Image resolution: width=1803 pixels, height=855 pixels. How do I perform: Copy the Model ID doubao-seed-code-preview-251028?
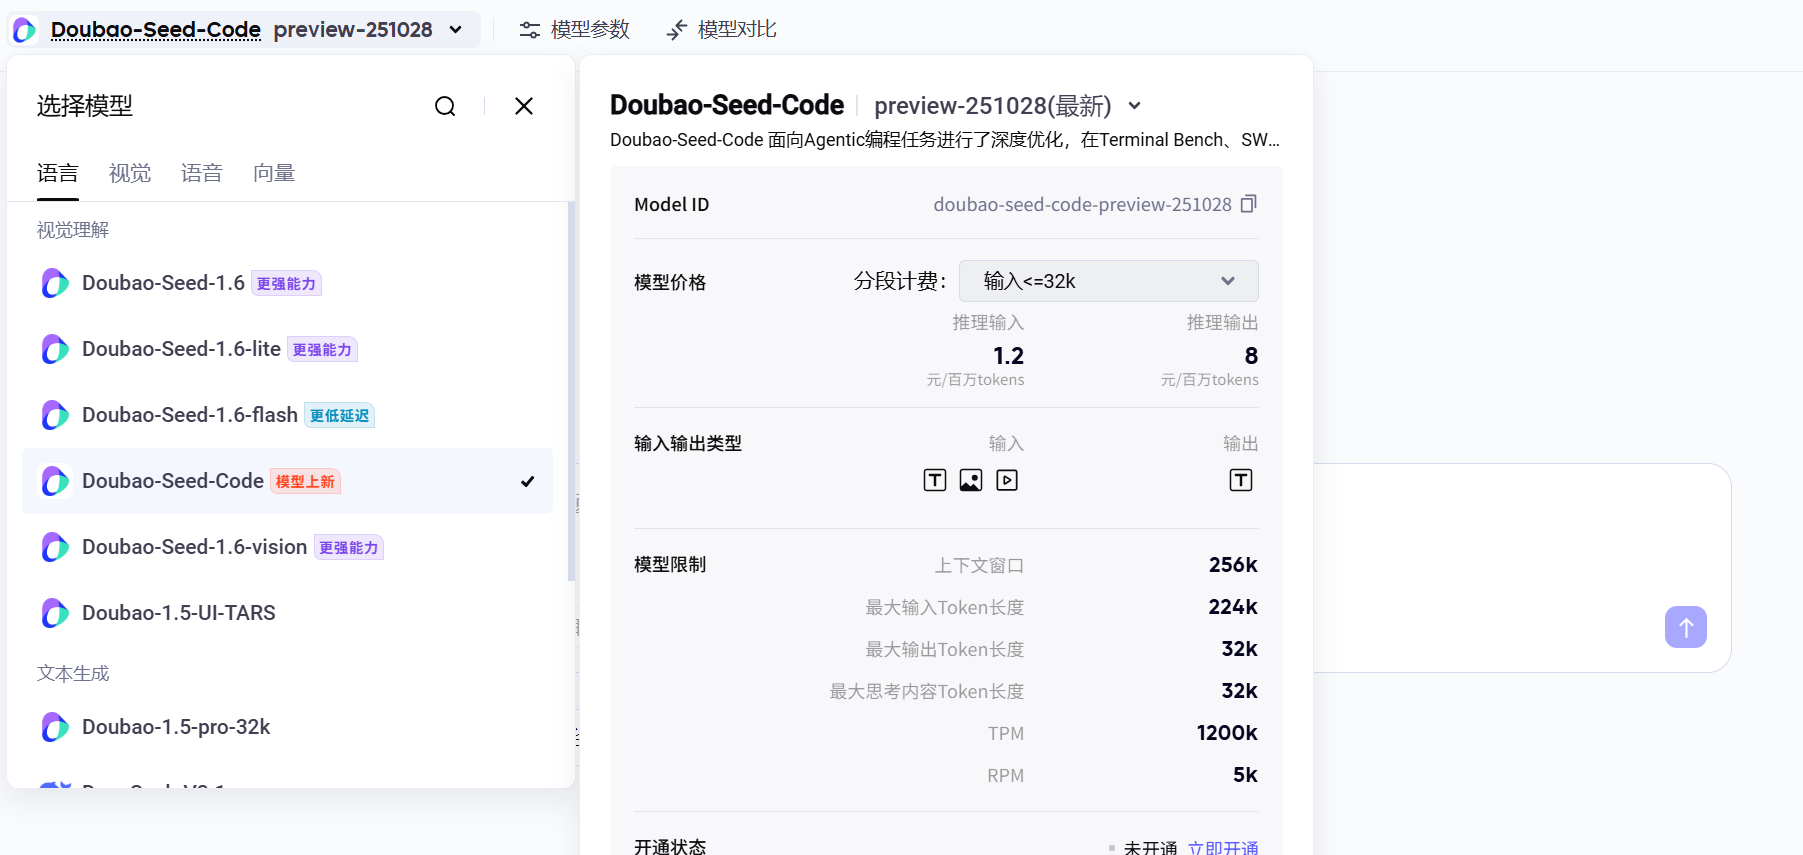coord(1248,204)
